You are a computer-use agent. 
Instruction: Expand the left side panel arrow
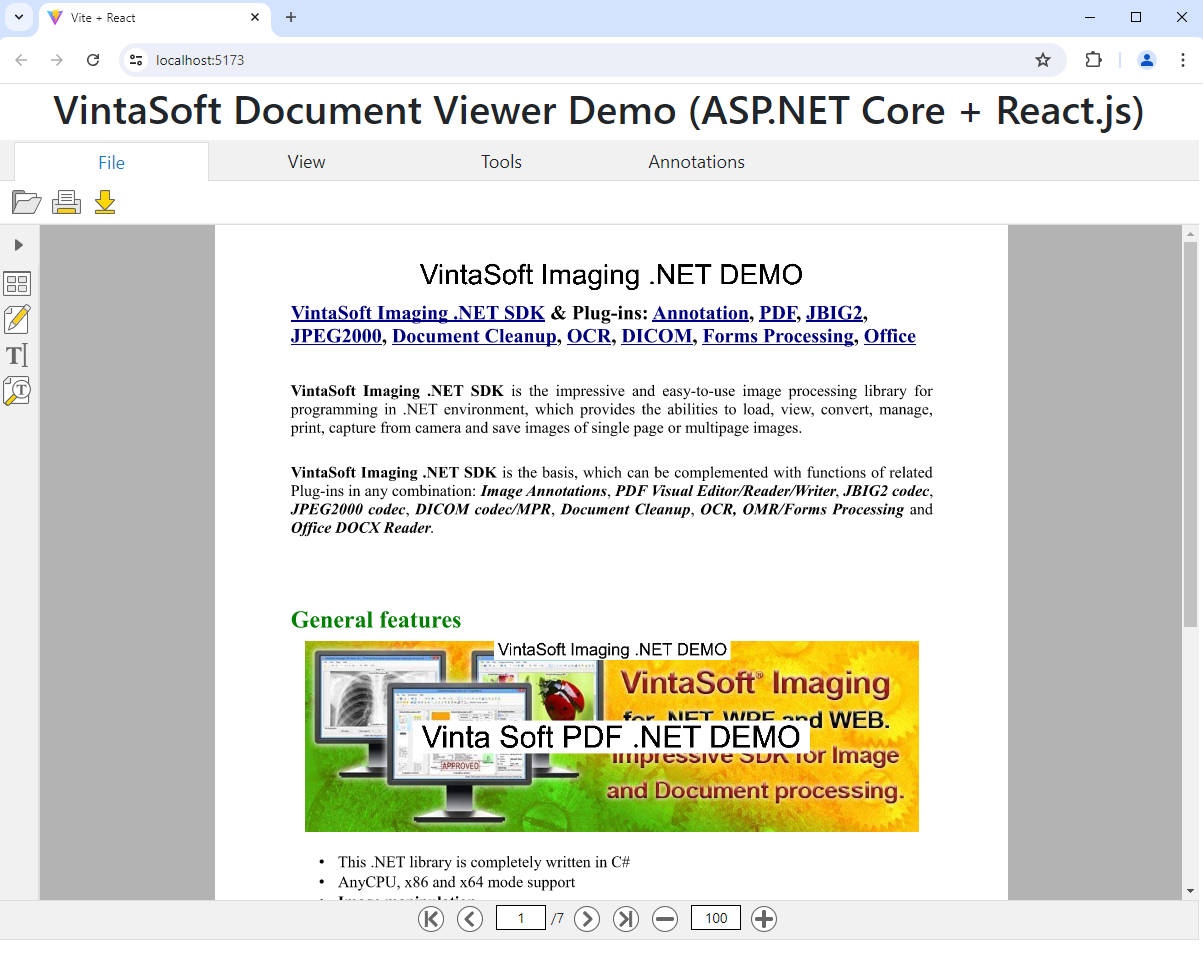coord(18,245)
